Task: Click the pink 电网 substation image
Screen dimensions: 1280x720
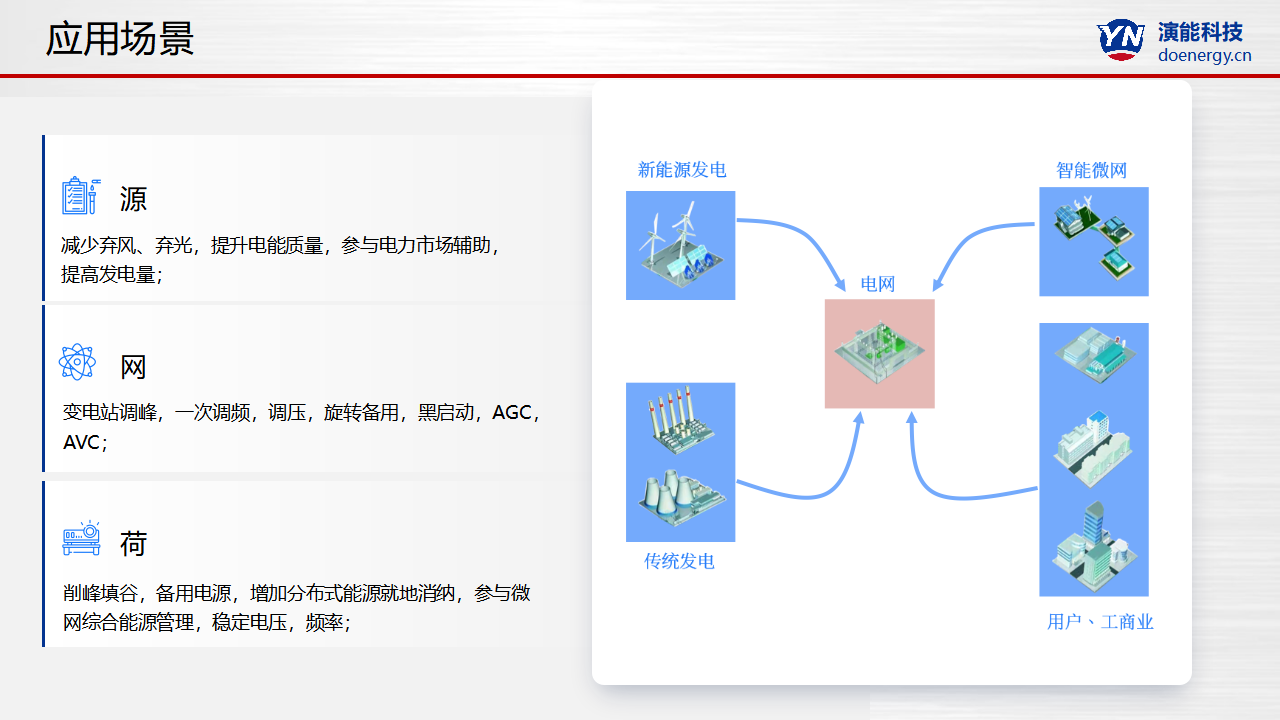Action: (879, 353)
